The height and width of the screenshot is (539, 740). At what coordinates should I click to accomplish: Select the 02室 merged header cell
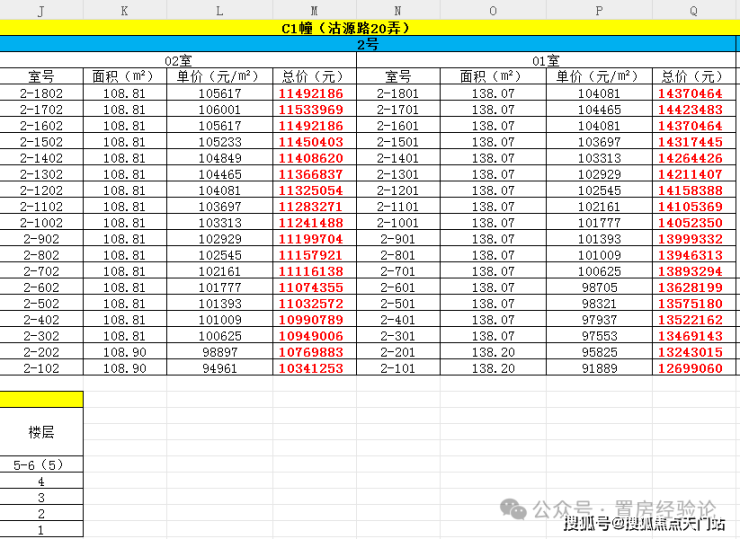pos(178,60)
